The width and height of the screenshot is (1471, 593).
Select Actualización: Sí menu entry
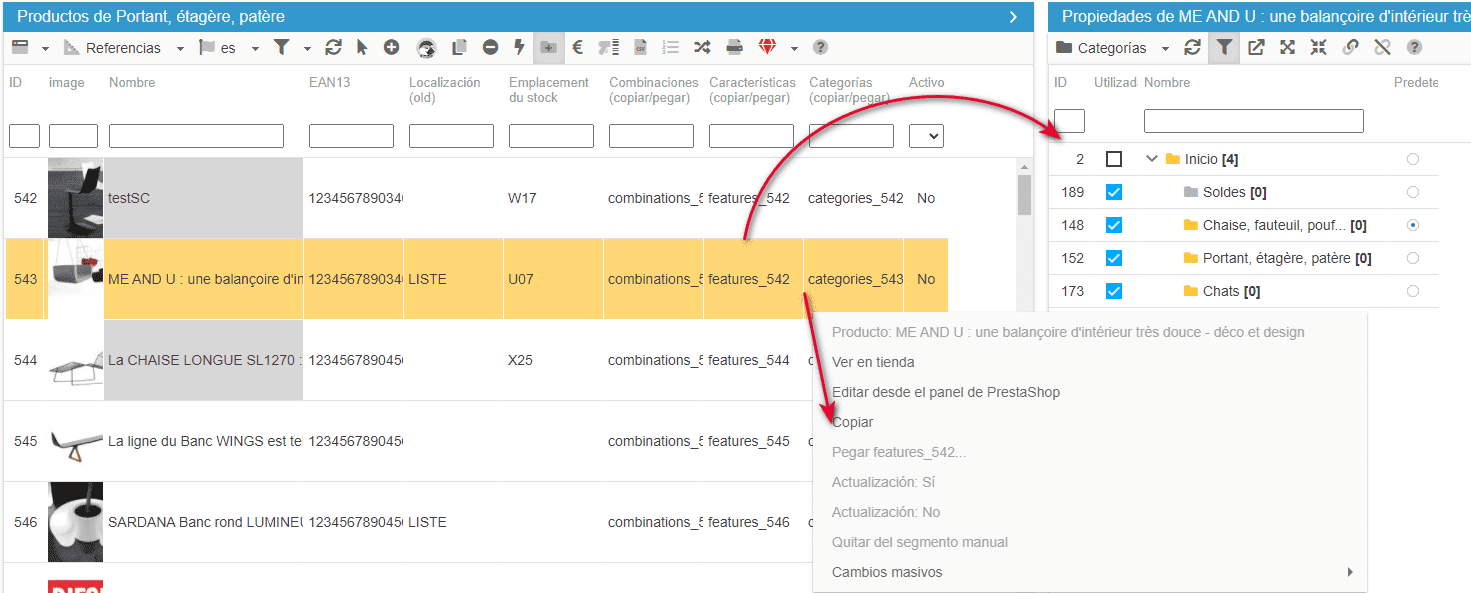883,482
